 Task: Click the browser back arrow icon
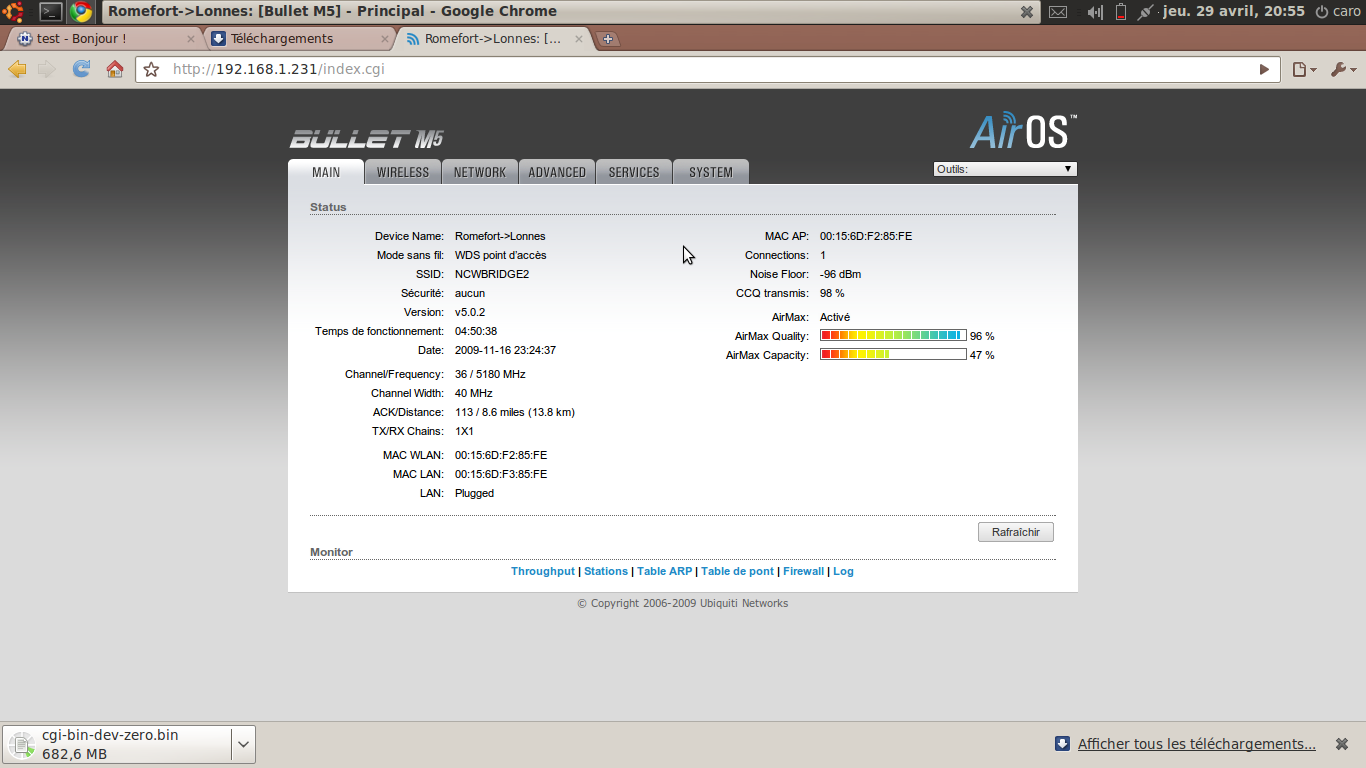17,69
